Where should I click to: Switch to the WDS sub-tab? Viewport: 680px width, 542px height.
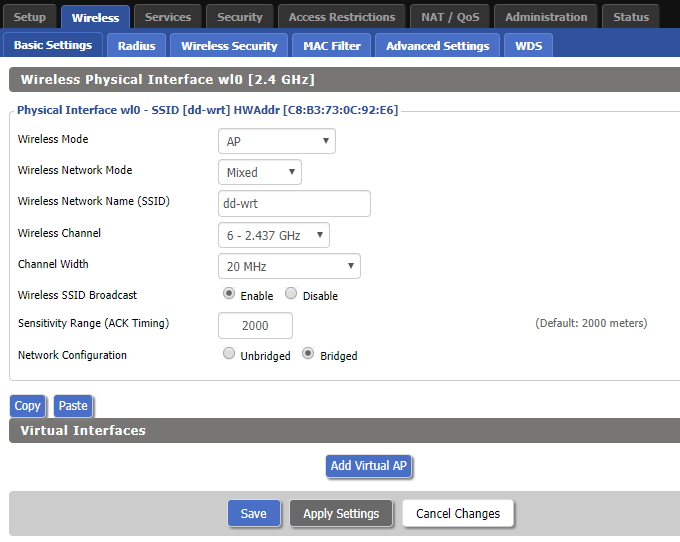(529, 46)
